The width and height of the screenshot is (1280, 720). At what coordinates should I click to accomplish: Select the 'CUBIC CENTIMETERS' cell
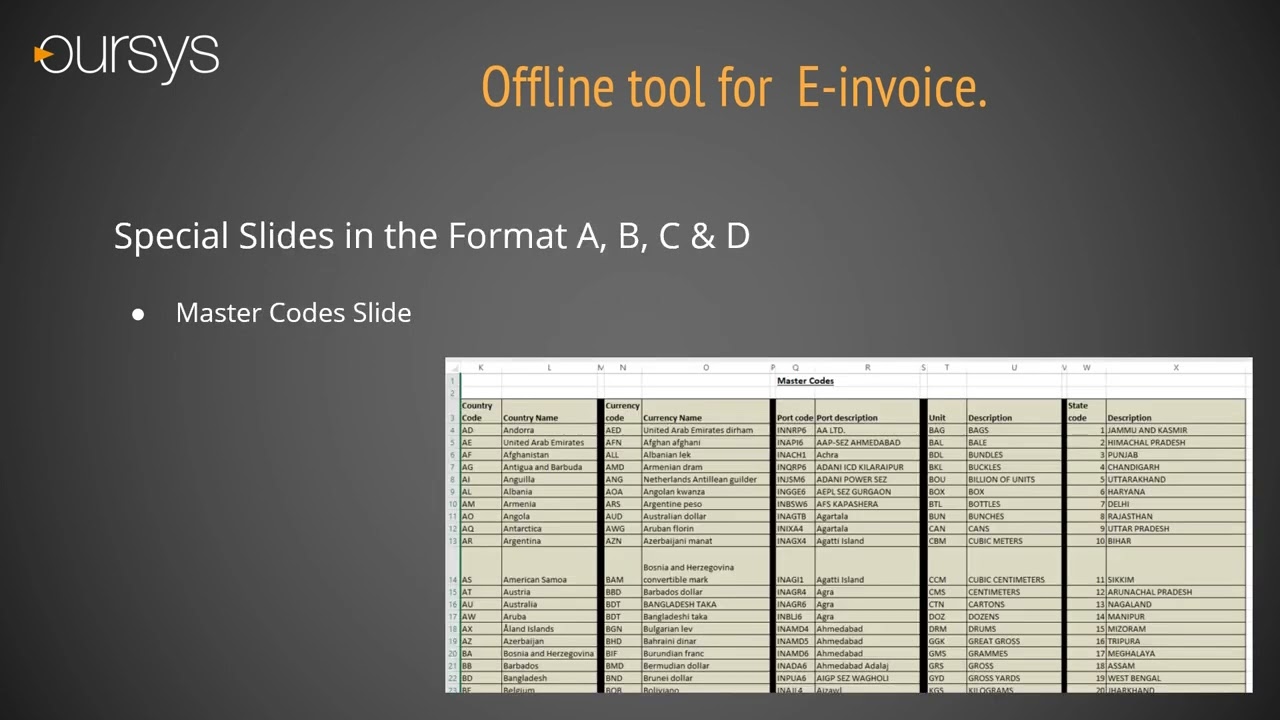(x=1013, y=567)
